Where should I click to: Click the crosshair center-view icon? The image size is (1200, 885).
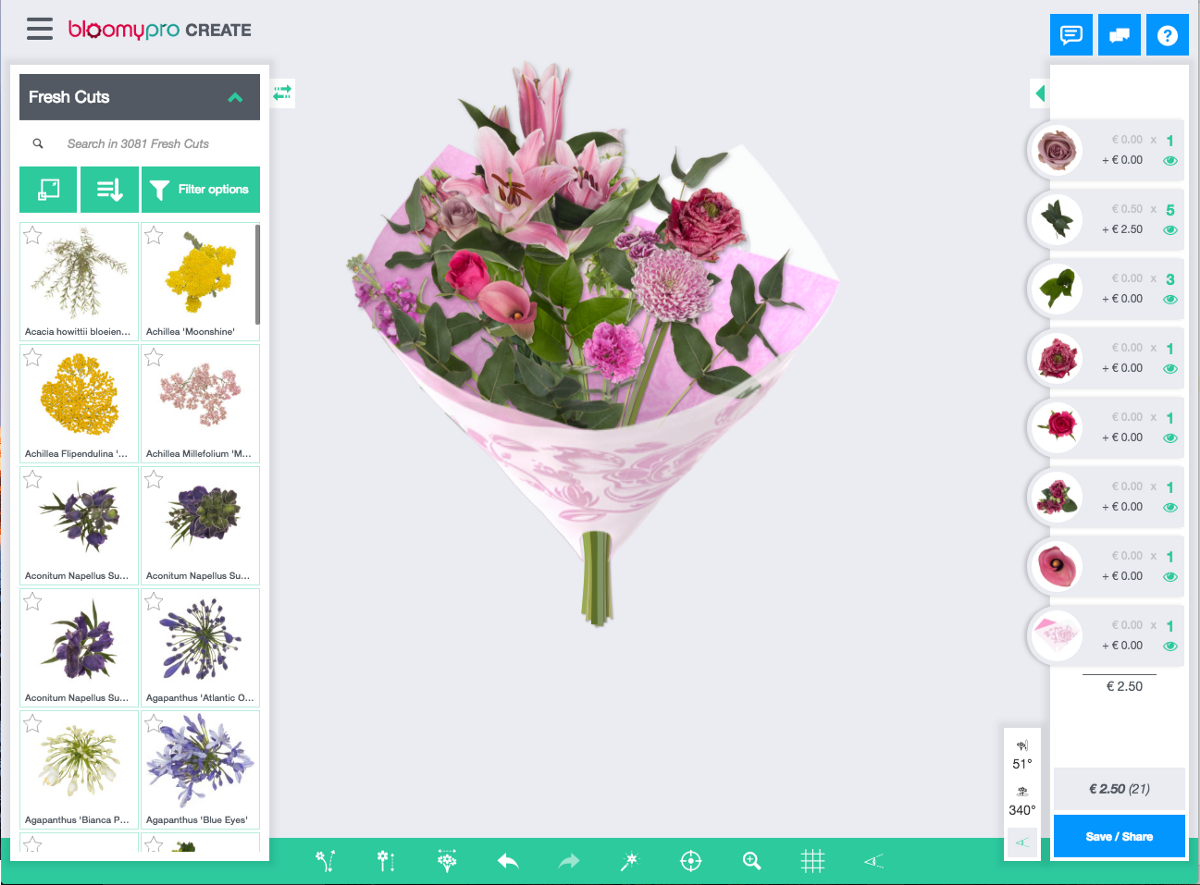point(690,861)
